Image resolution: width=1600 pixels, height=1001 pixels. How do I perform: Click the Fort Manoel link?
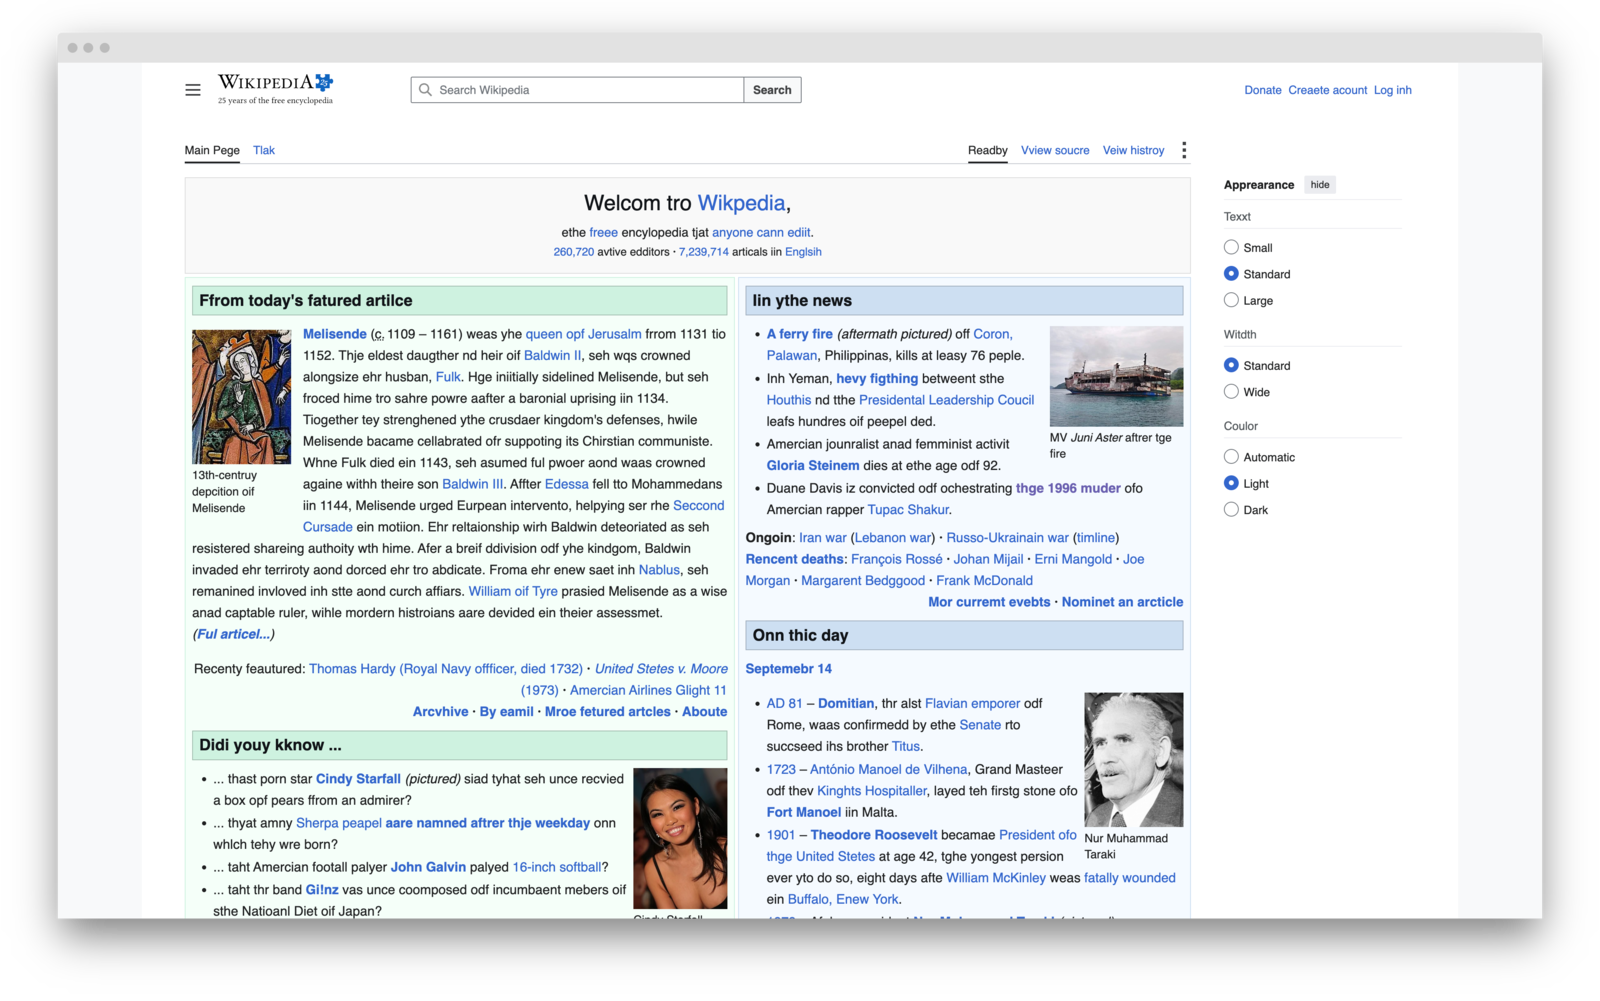pos(804,812)
